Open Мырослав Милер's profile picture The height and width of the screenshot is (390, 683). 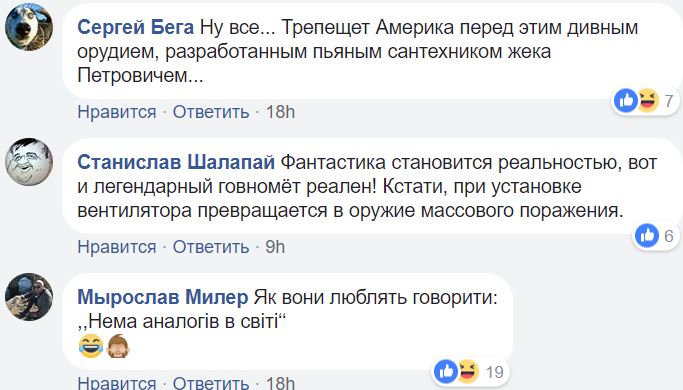click(29, 297)
